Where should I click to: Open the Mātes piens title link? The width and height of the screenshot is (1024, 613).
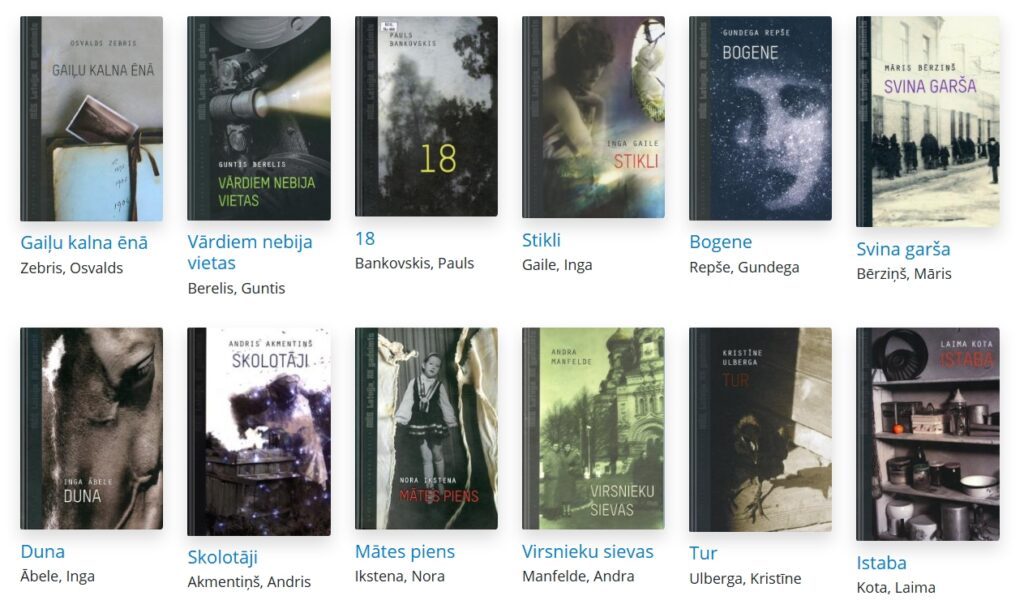tap(405, 552)
